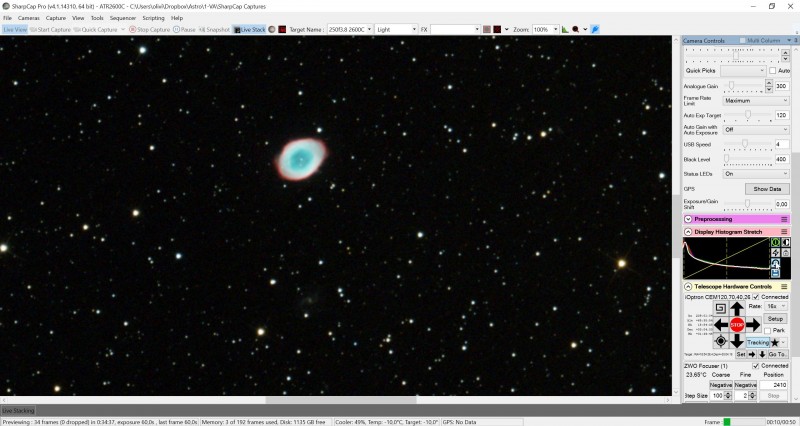
Task: Click the Black Level slider handle
Action: pyautogui.click(x=726, y=159)
